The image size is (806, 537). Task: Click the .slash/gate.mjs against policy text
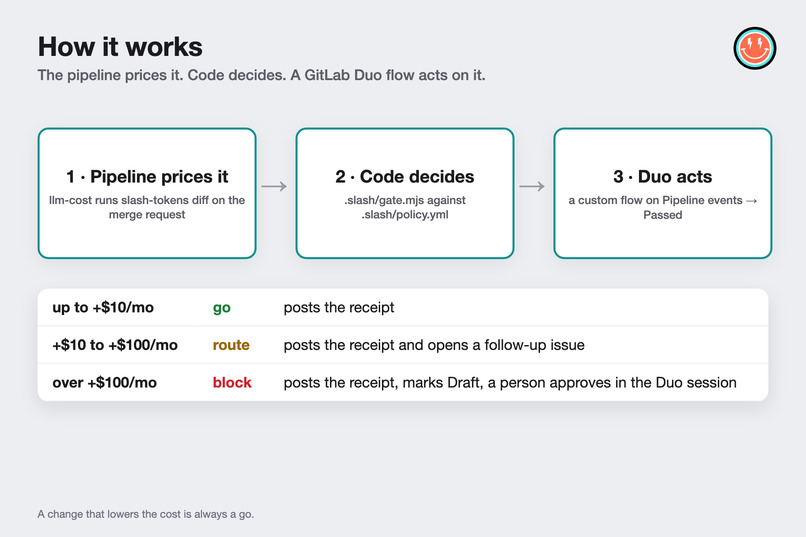tap(405, 207)
